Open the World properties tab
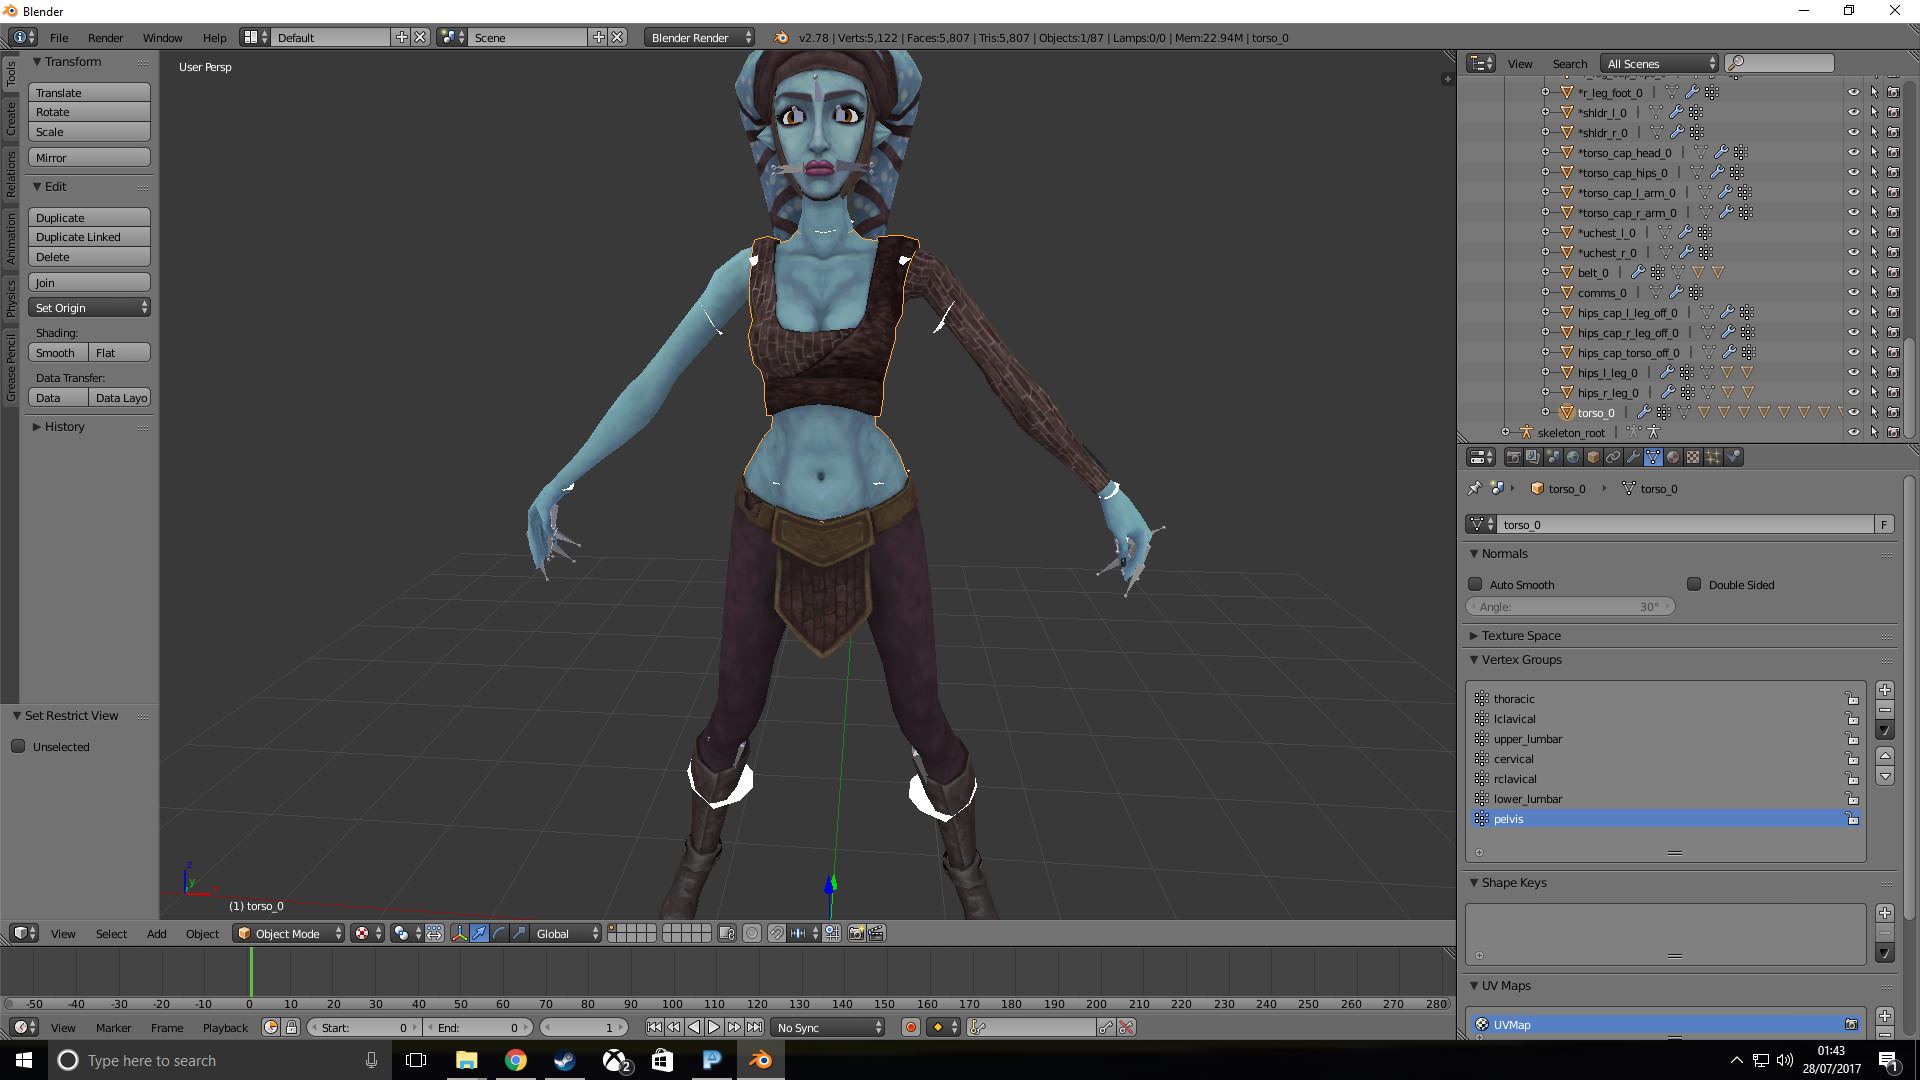Image resolution: width=1920 pixels, height=1080 pixels. point(1573,457)
